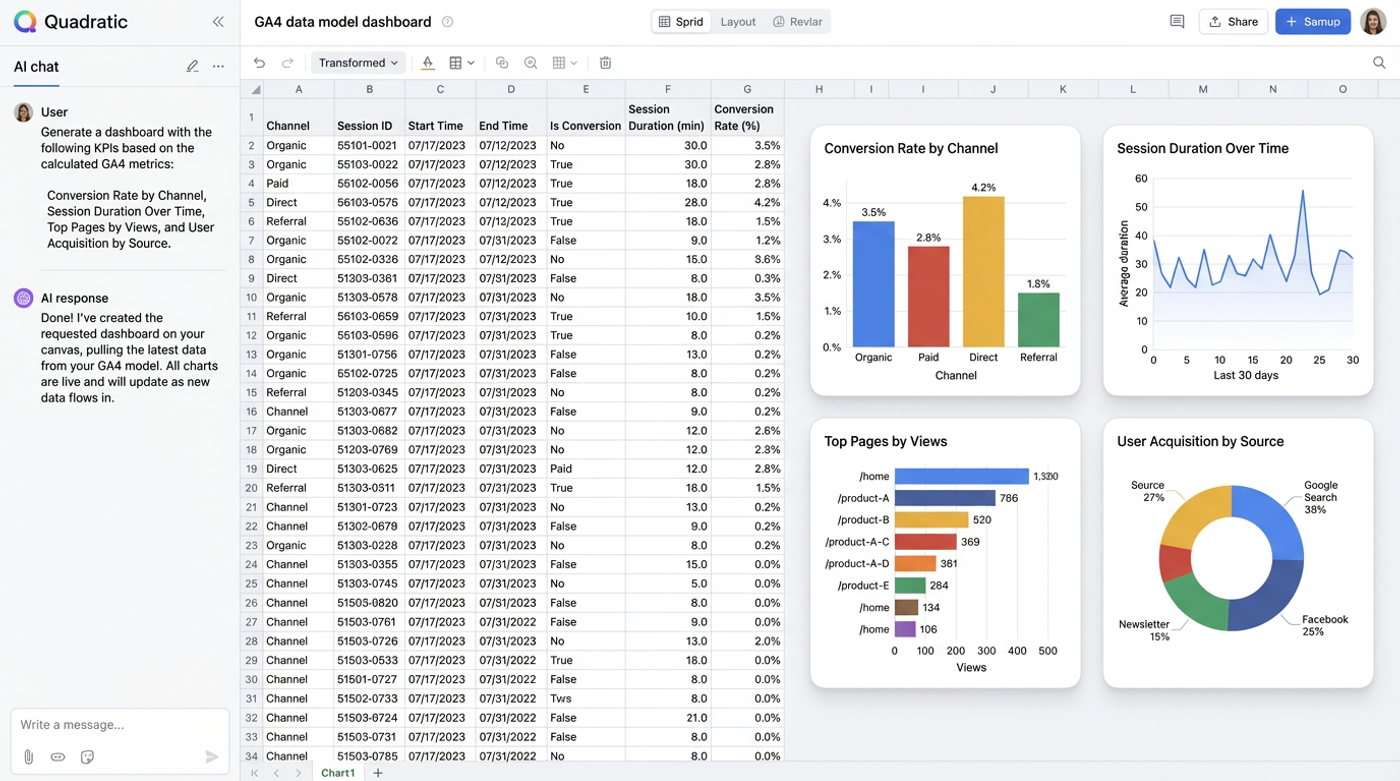This screenshot has width=1400, height=781.
Task: Click cell "21.0" in row 32
Action: click(x=668, y=717)
